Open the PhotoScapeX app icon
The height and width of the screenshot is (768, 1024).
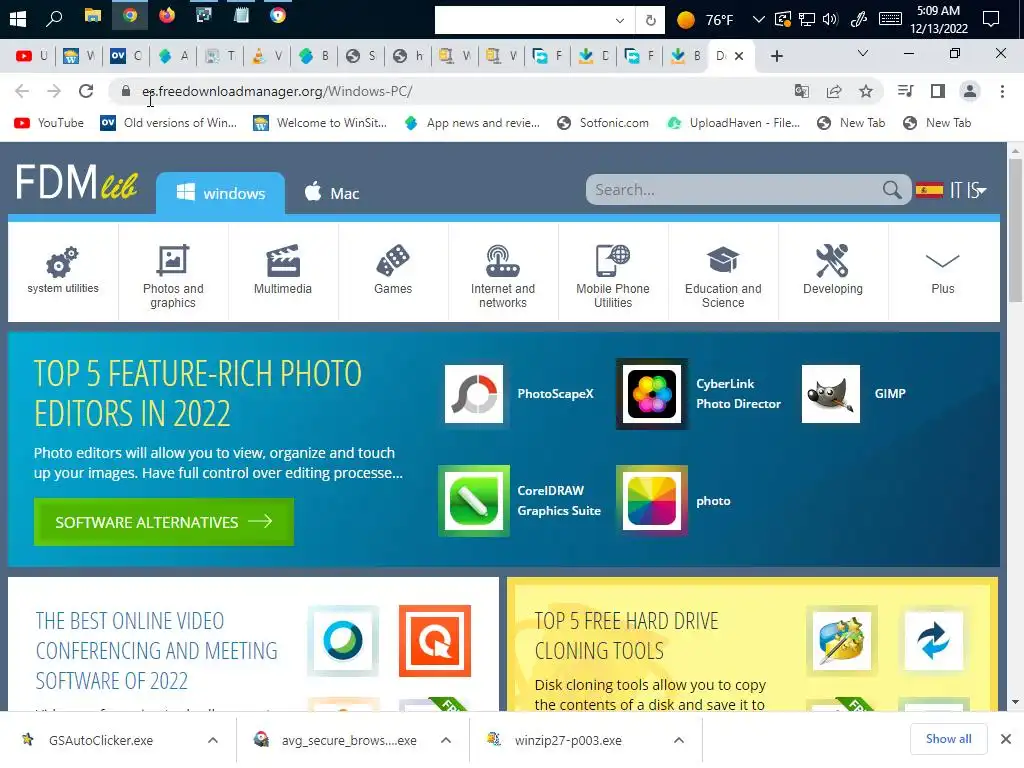pyautogui.click(x=474, y=394)
